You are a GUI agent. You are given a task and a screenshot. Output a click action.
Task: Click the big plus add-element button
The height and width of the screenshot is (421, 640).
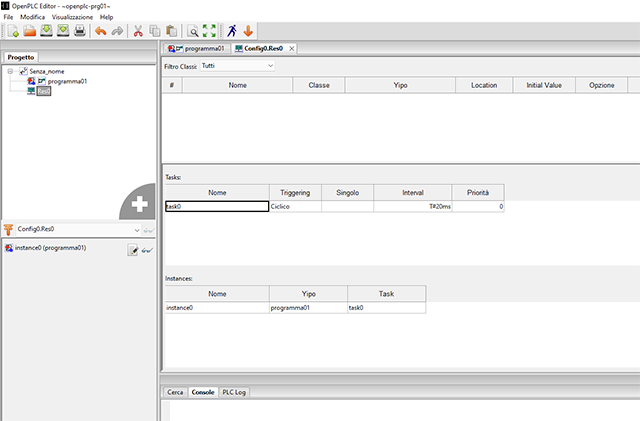tap(139, 203)
